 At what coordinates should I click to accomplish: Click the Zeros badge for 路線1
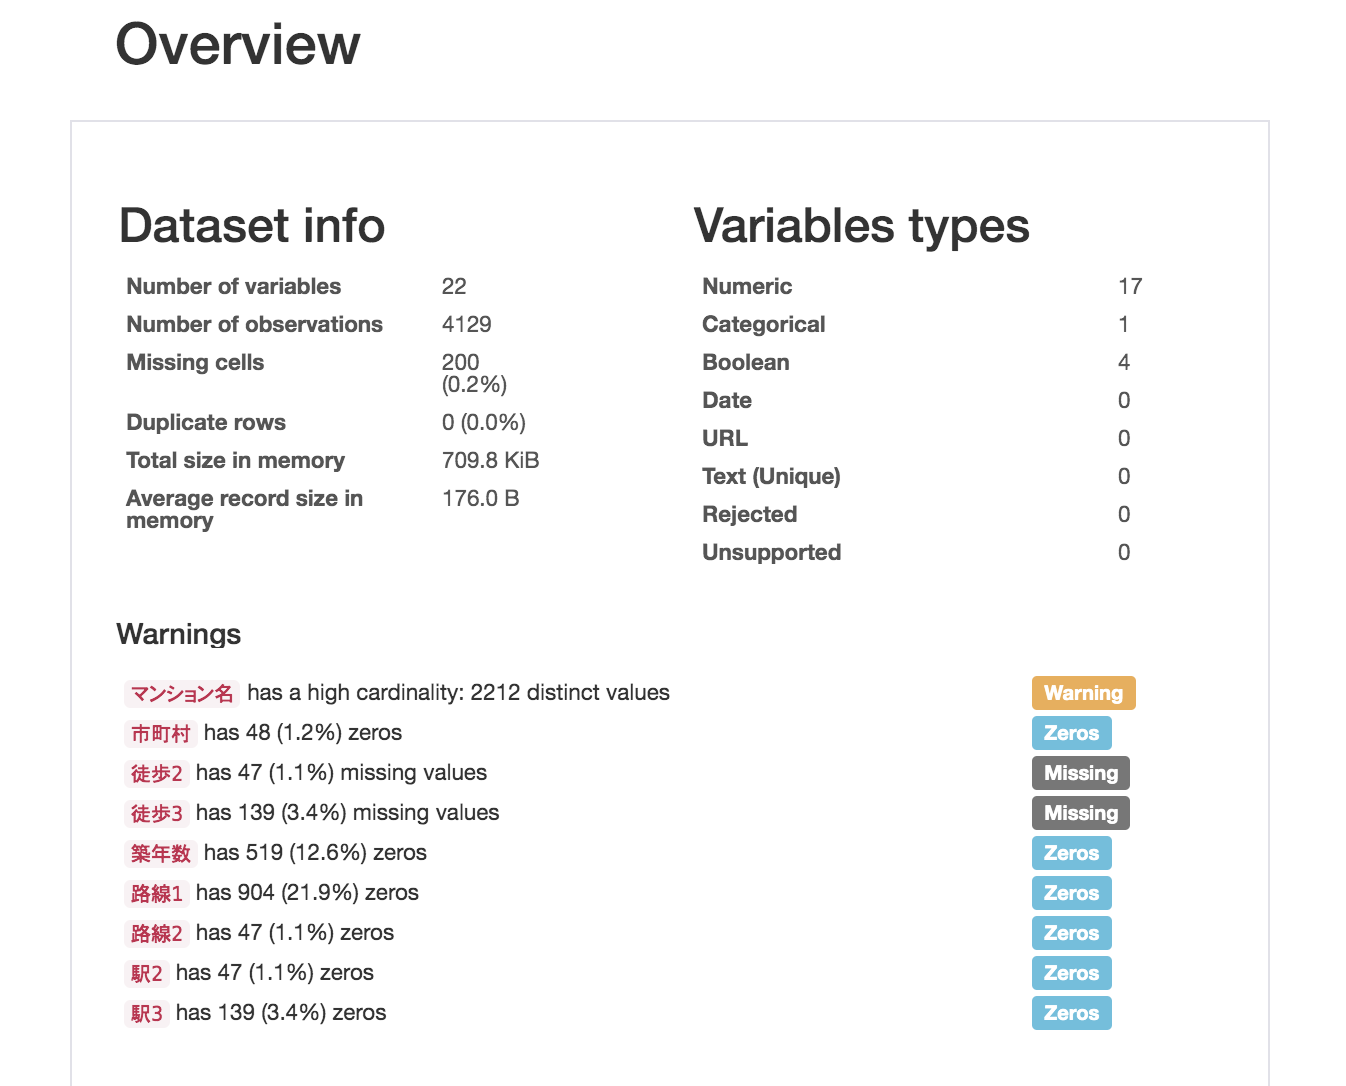click(1071, 893)
